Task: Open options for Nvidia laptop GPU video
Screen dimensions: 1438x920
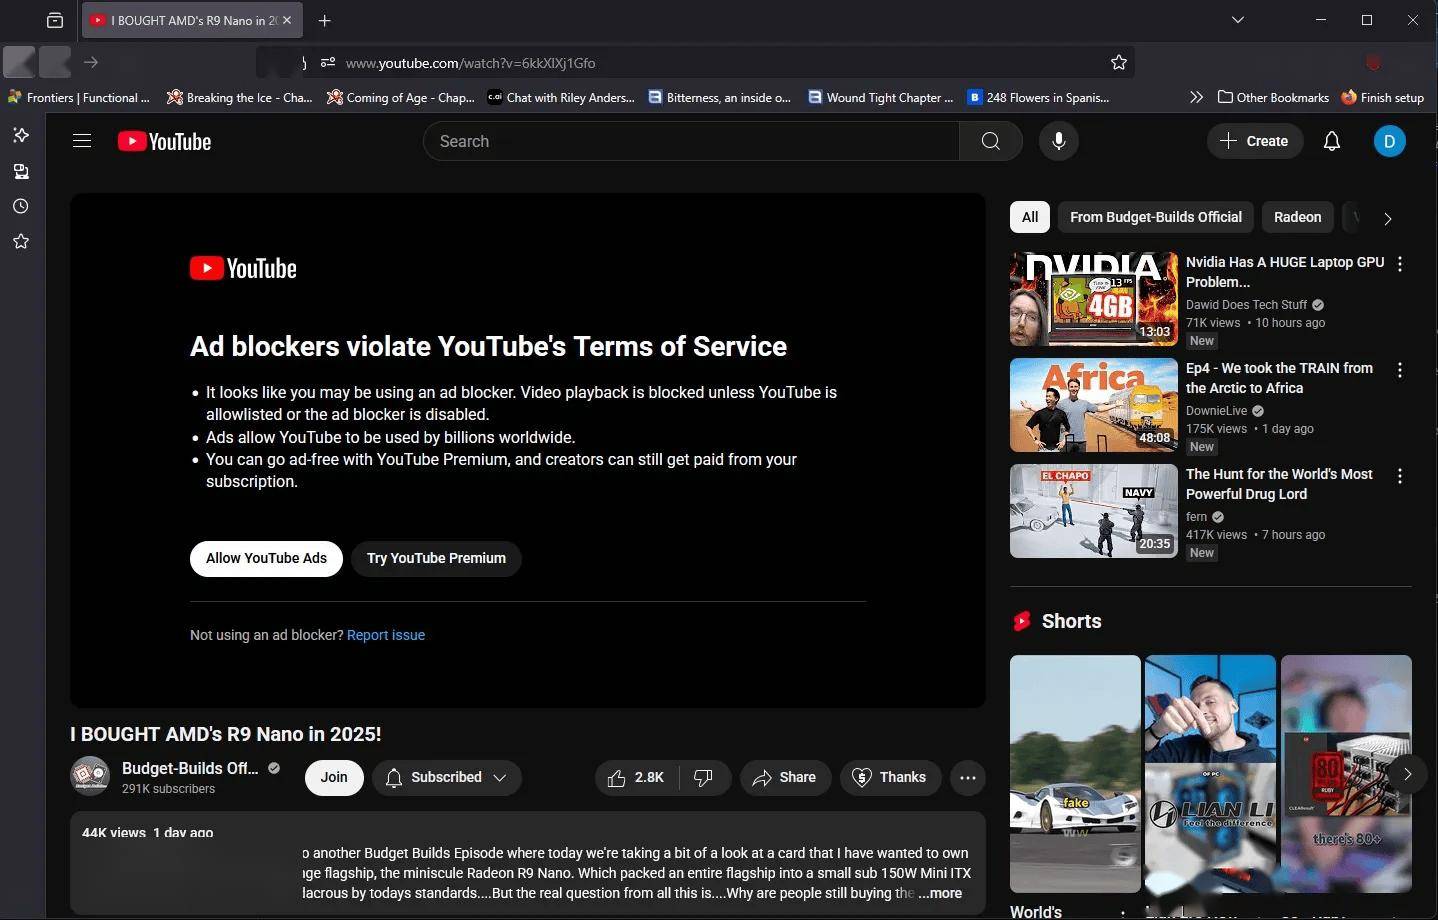Action: 1400,264
